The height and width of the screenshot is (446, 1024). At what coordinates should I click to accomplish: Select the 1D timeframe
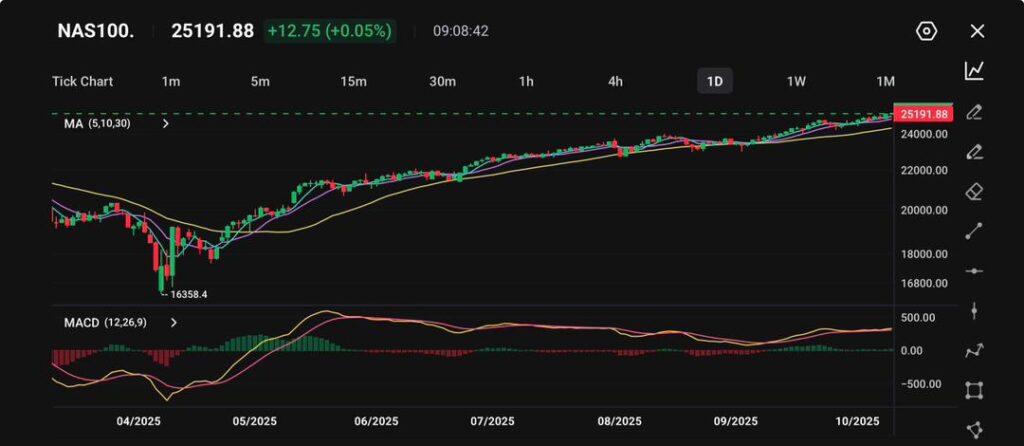[714, 81]
